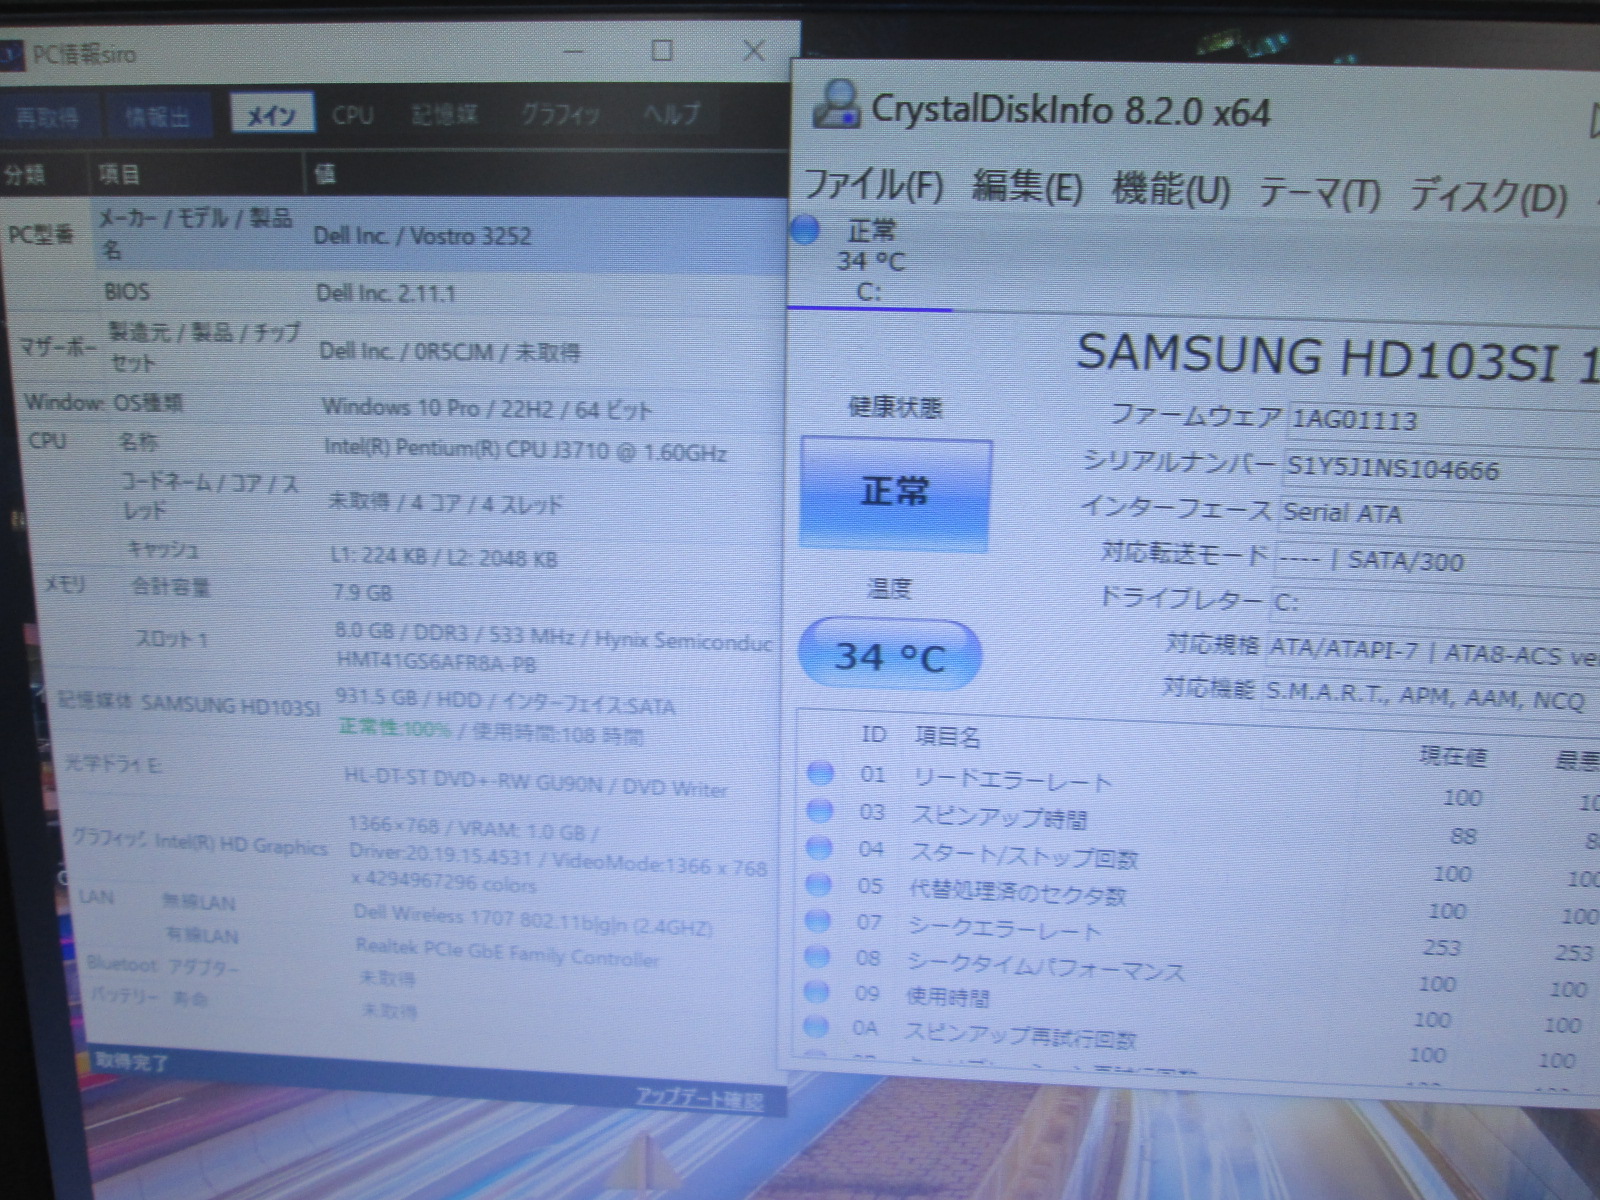Minimize the PC情報siro window

[x=573, y=51]
